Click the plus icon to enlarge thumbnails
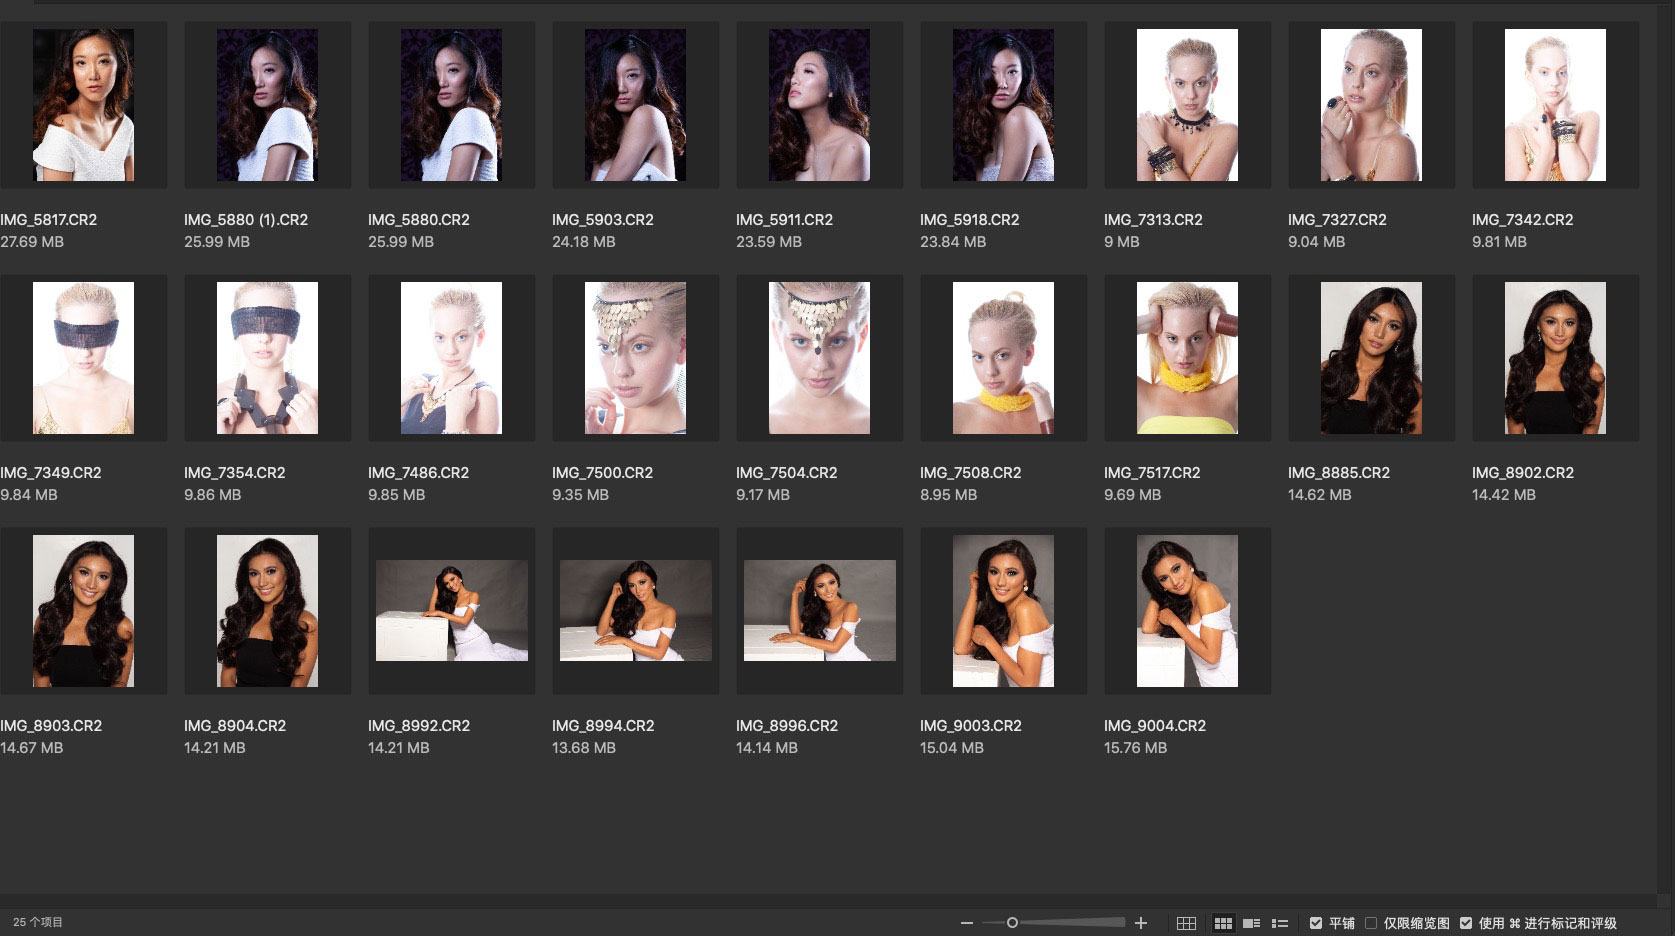Viewport: 1675px width, 936px height. click(1141, 923)
